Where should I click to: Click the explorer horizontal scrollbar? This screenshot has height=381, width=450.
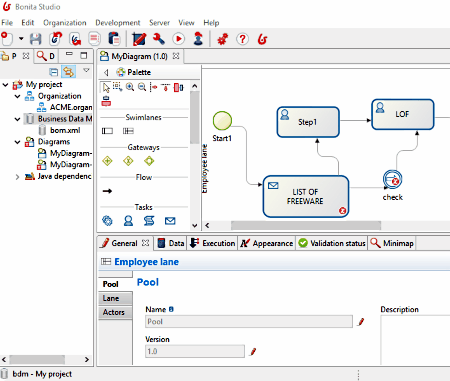[37, 359]
